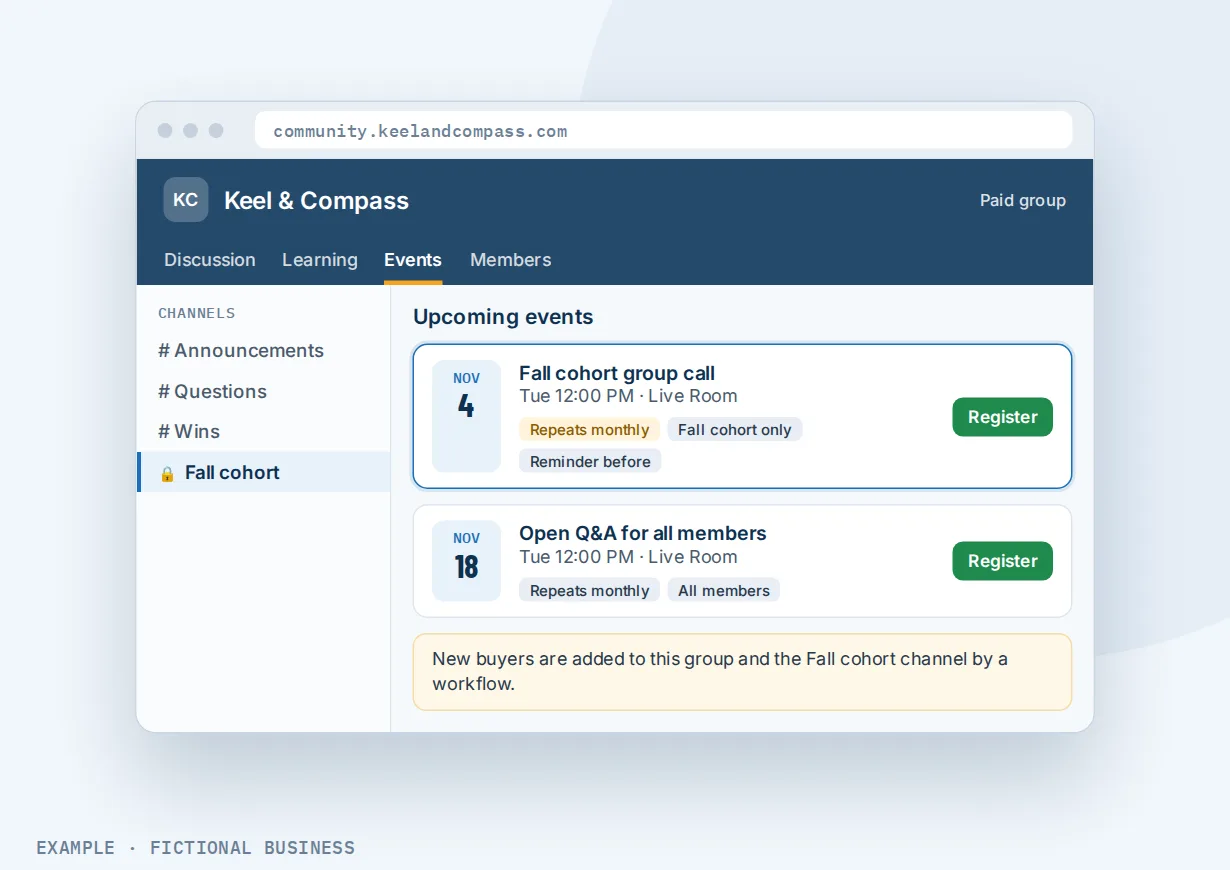Click the Reminder before tag
The width and height of the screenshot is (1230, 870).
[590, 462]
